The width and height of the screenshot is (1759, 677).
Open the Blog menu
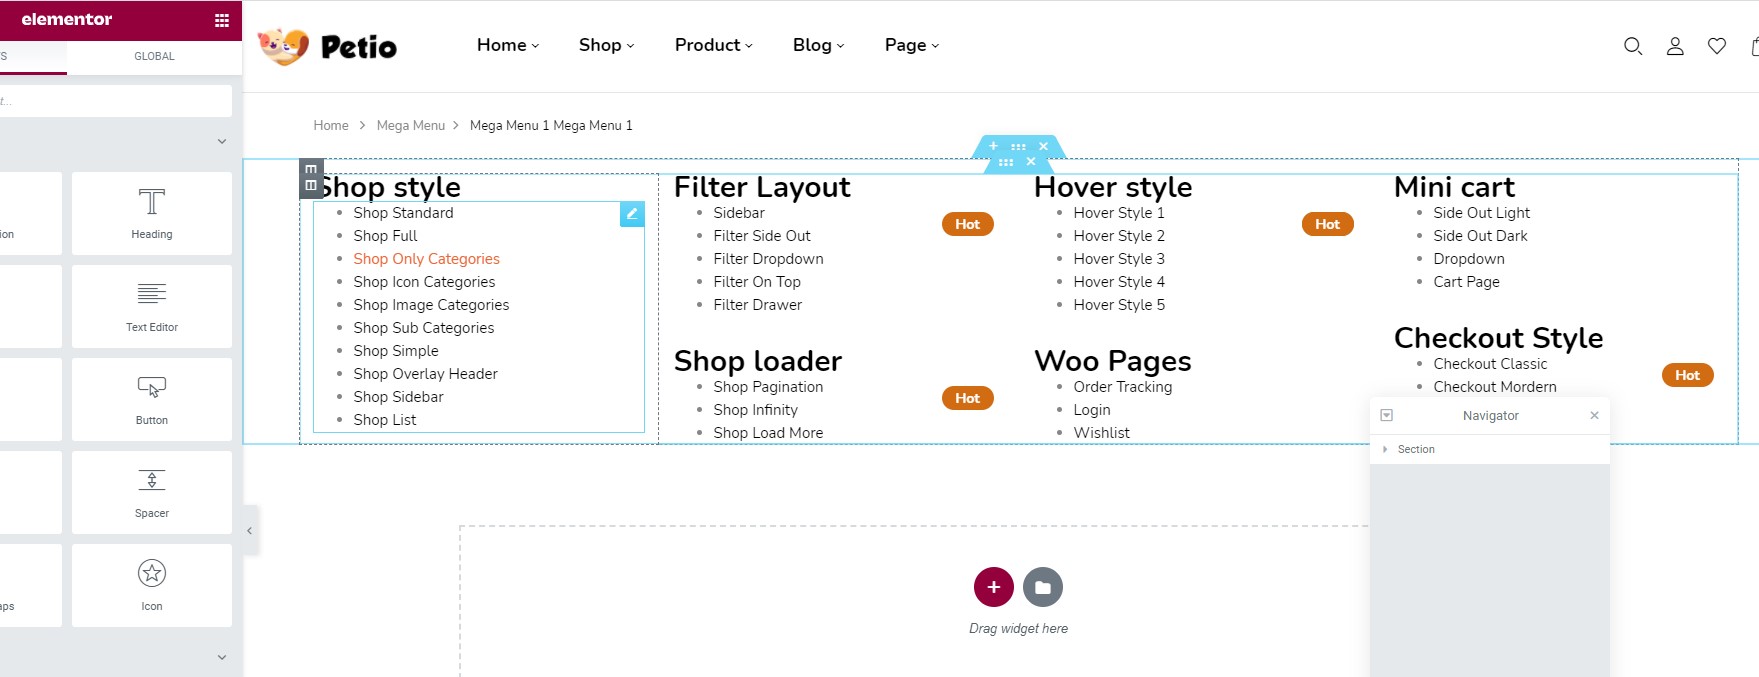(x=819, y=45)
